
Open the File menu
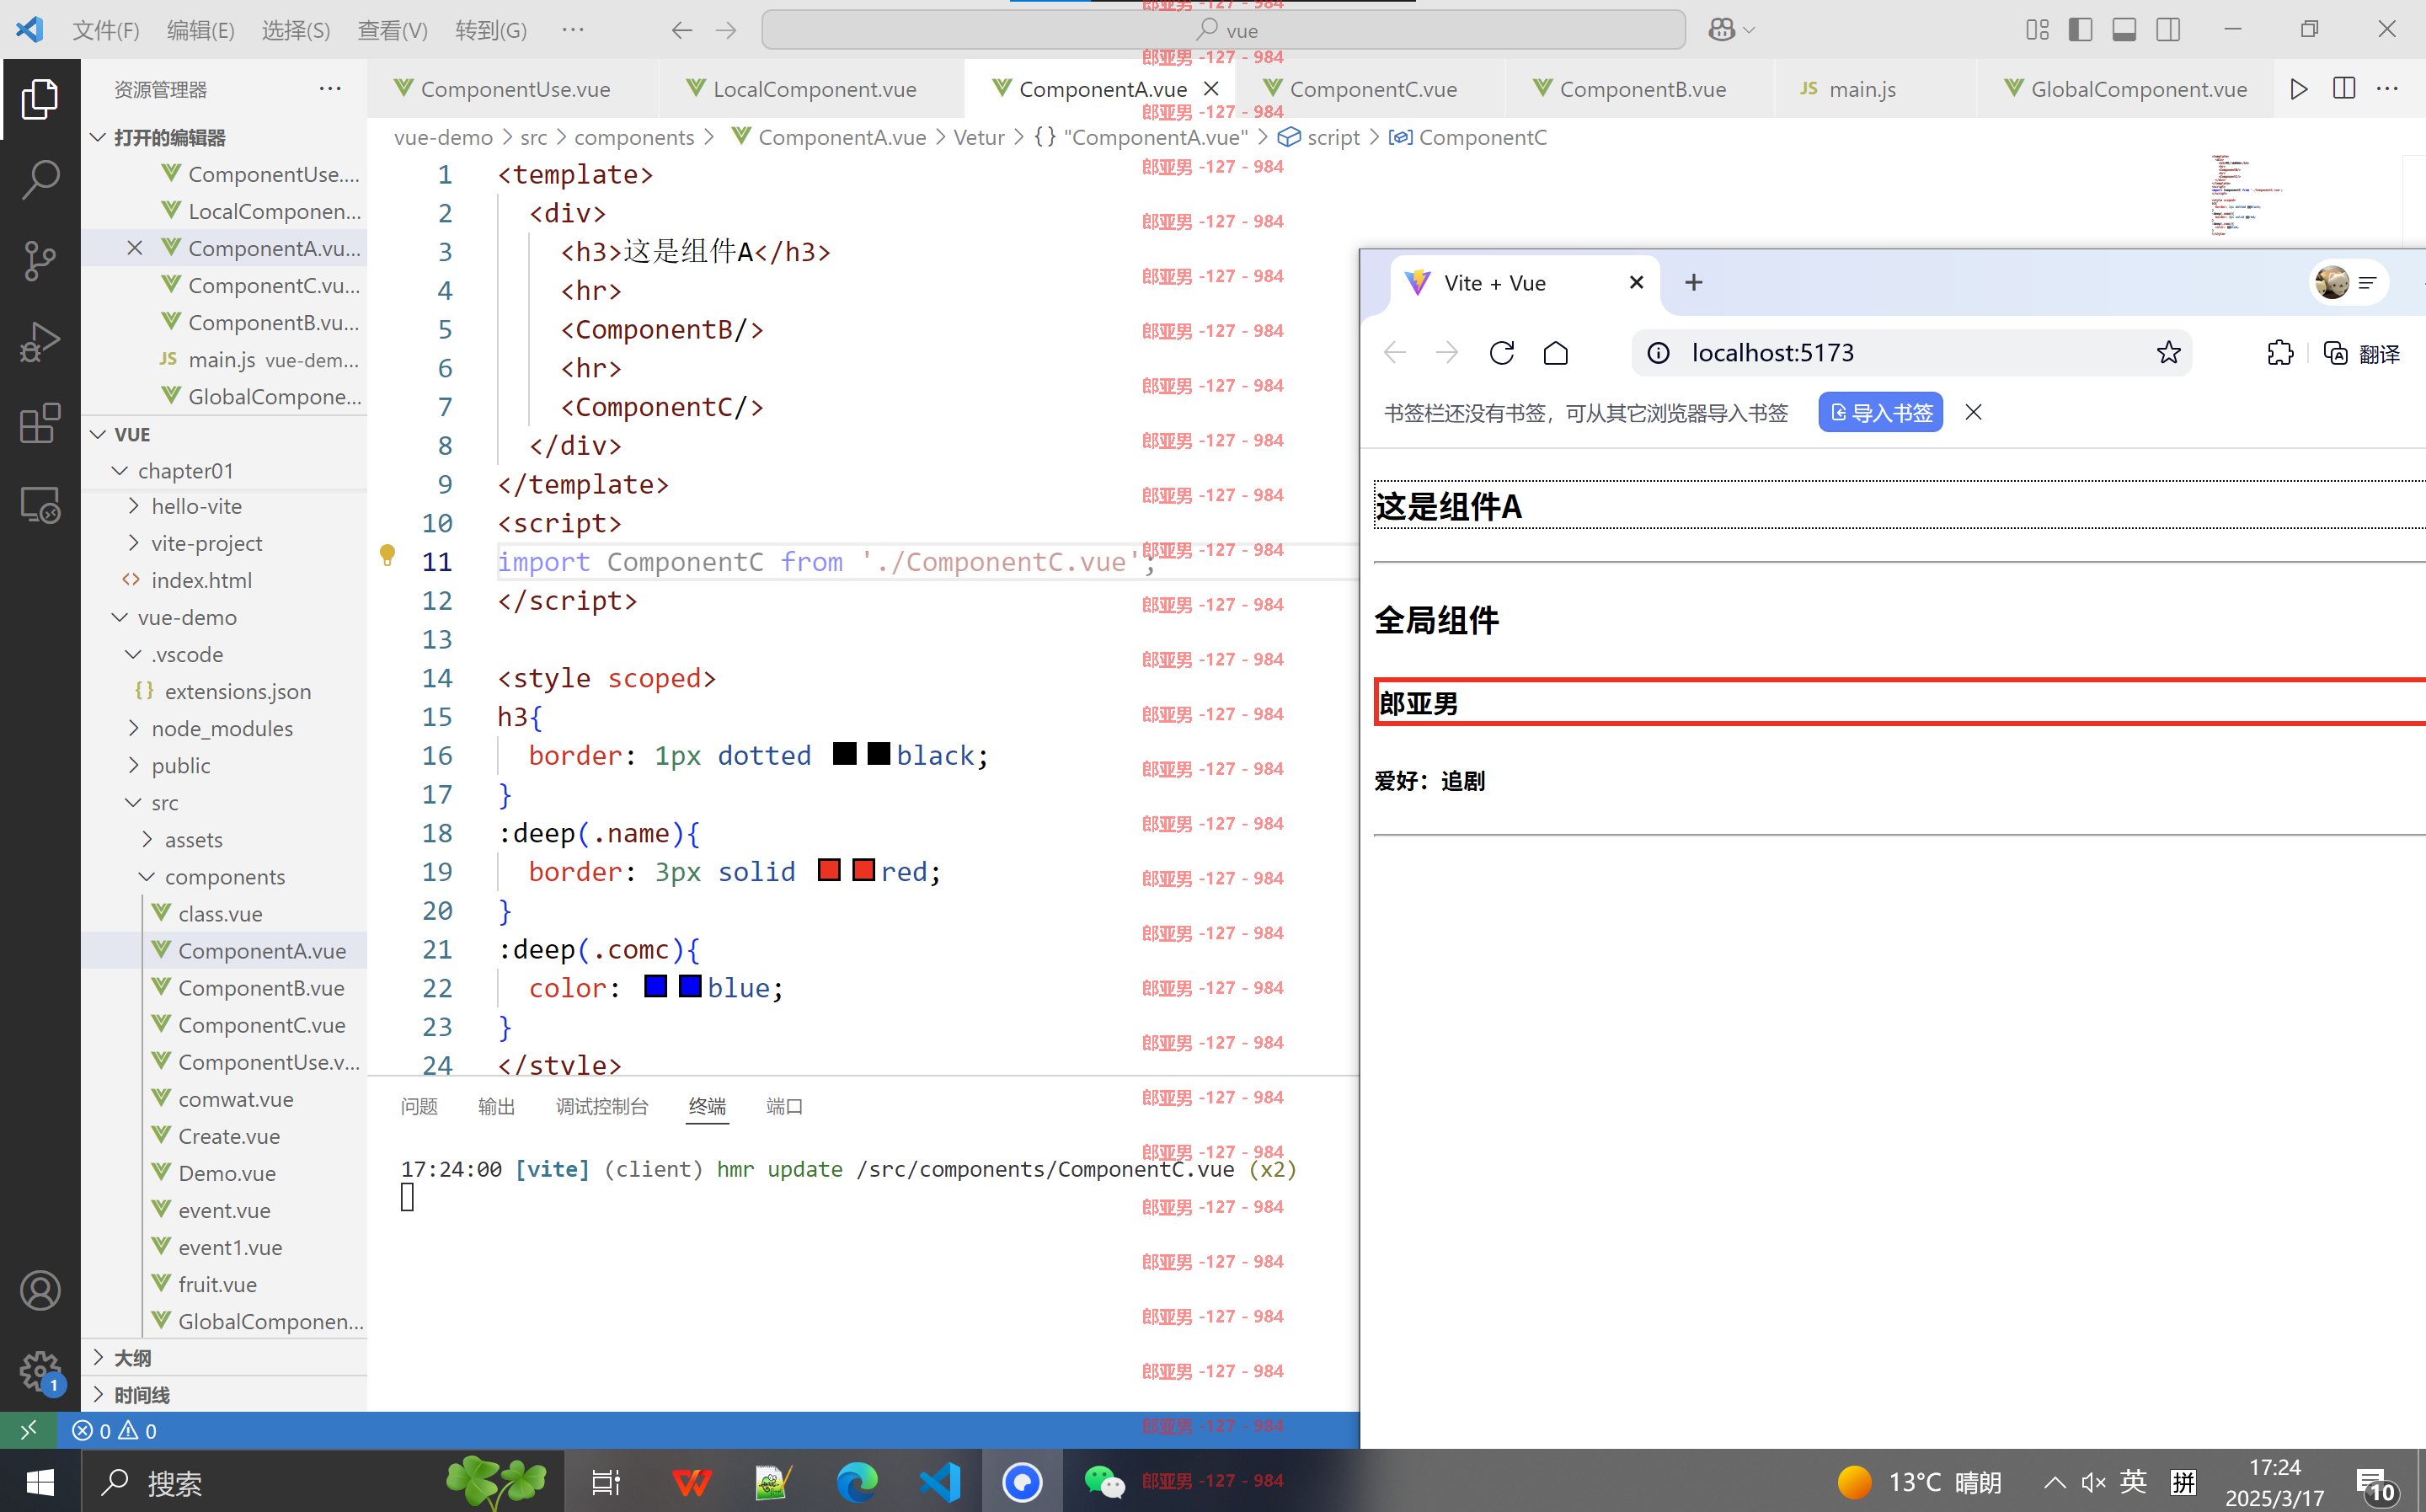click(x=106, y=30)
